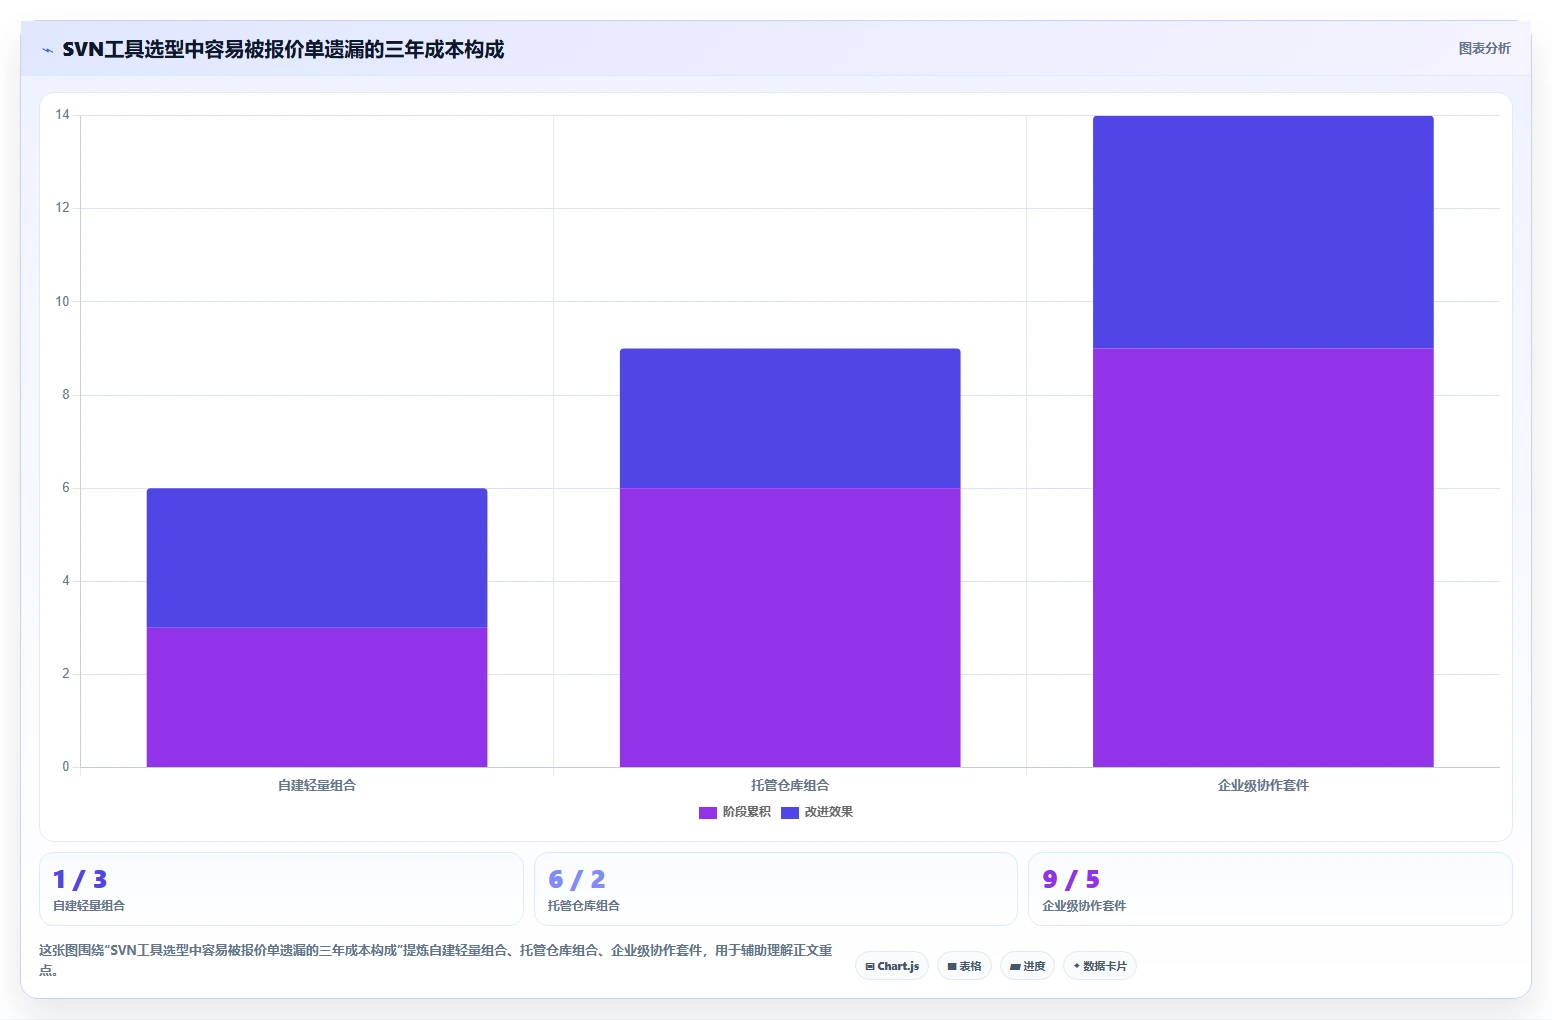Click the lightning icon beside the chart title
Screen dimensions: 1552x1020
47,50
